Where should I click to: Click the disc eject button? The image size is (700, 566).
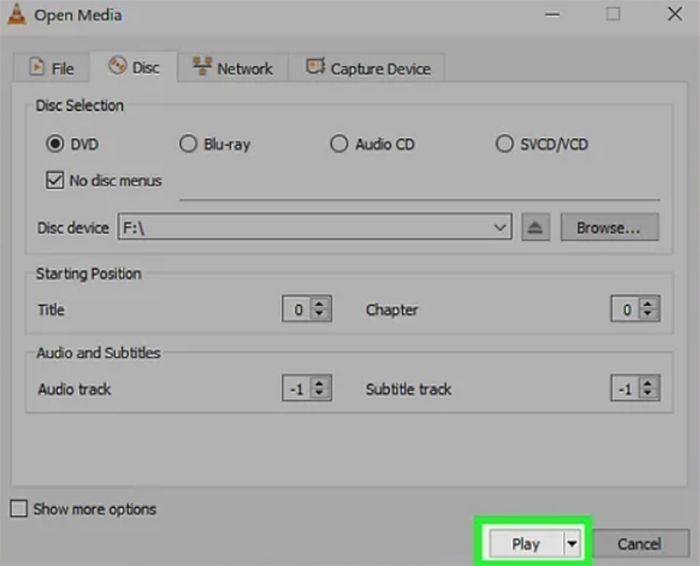535,228
